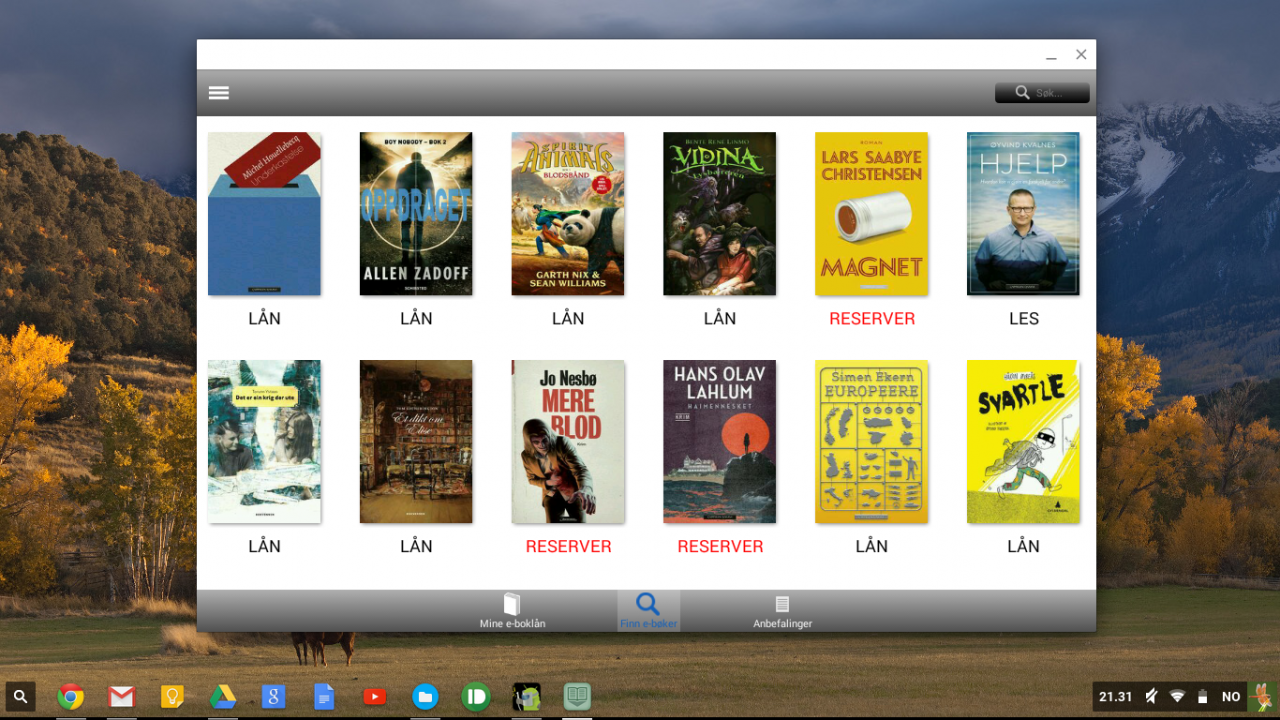Open Oppdraget by Allen Zadoff cover
Viewport: 1280px width, 720px height.
pyautogui.click(x=416, y=214)
